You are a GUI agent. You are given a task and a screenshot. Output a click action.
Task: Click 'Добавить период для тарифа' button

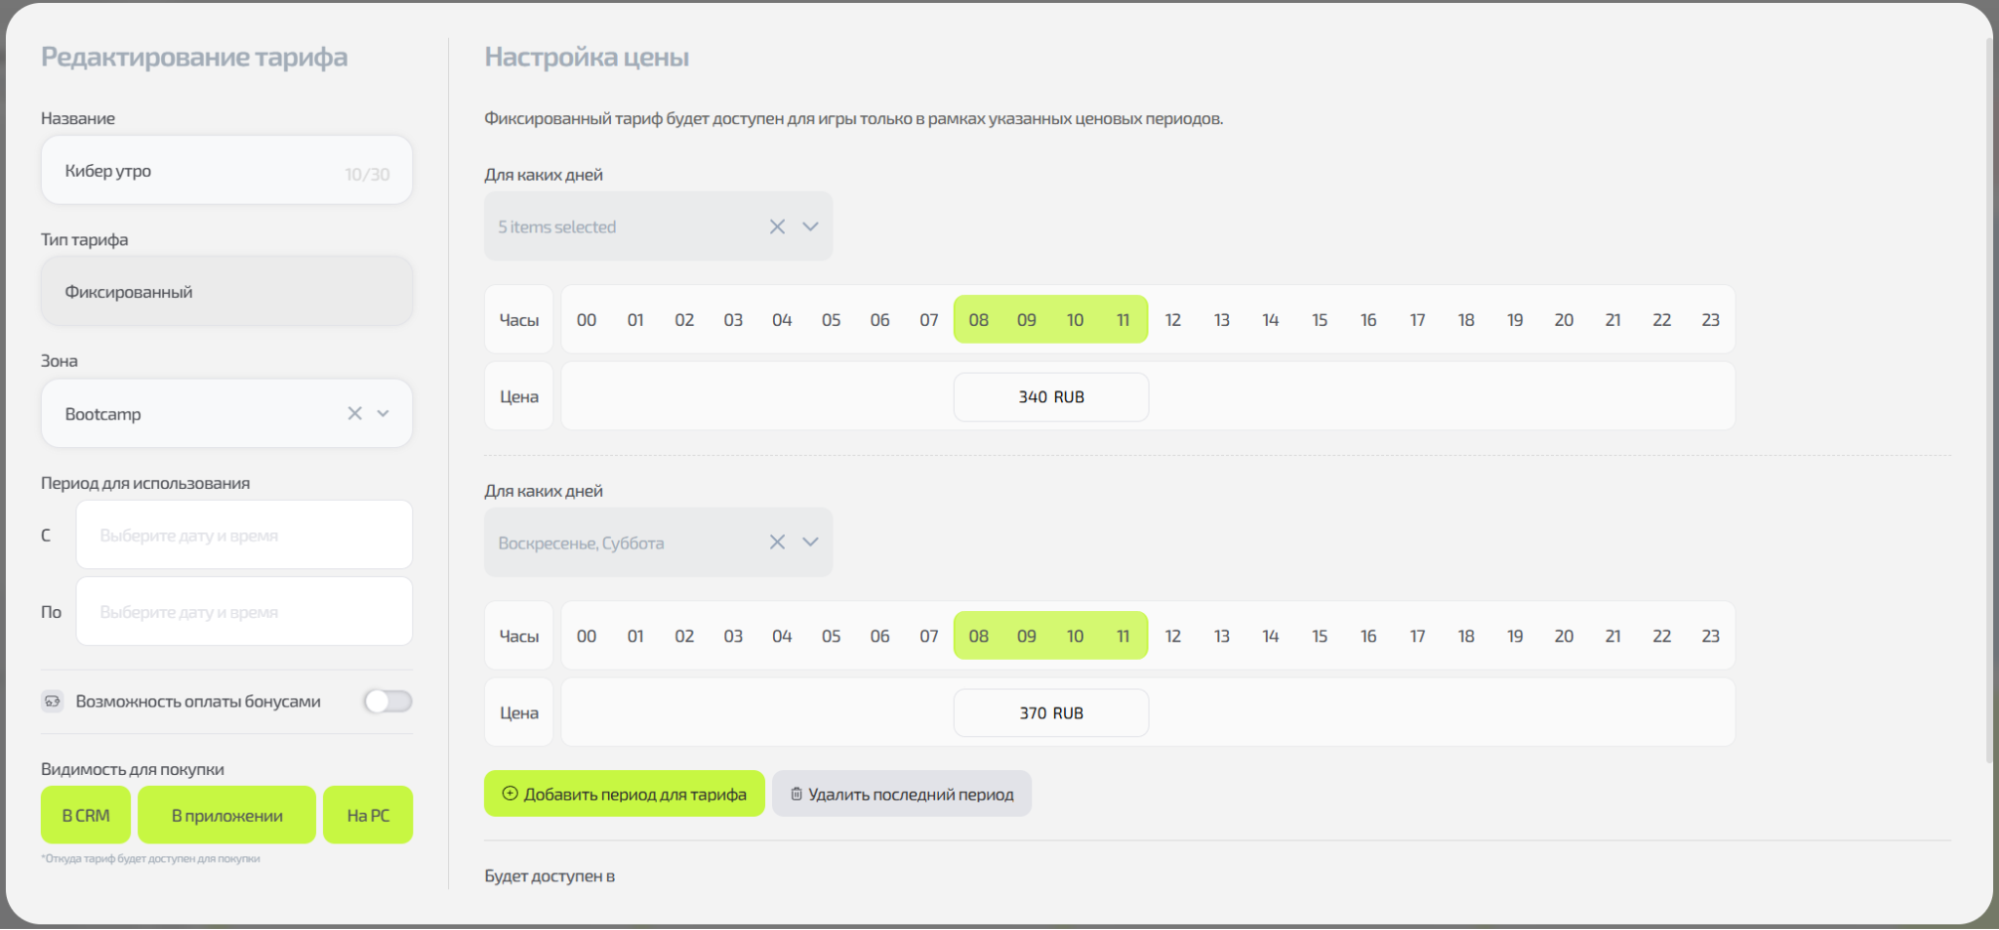click(x=624, y=794)
